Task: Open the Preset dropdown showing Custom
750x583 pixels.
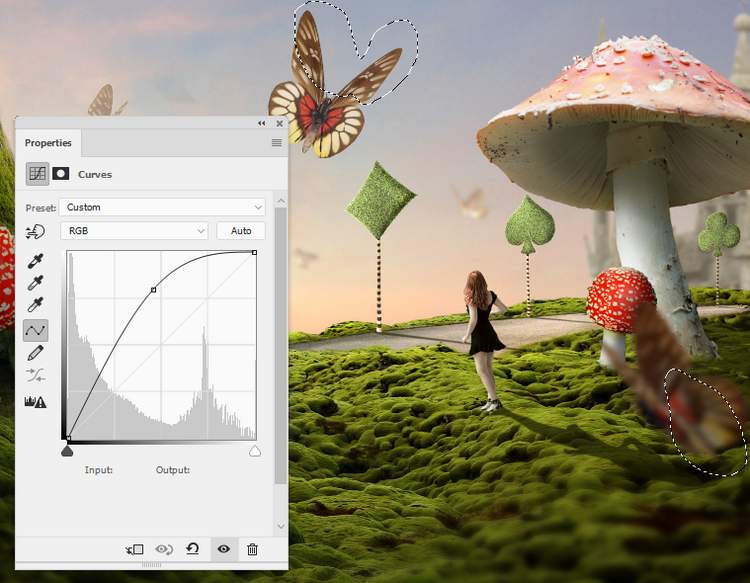Action: [162, 207]
